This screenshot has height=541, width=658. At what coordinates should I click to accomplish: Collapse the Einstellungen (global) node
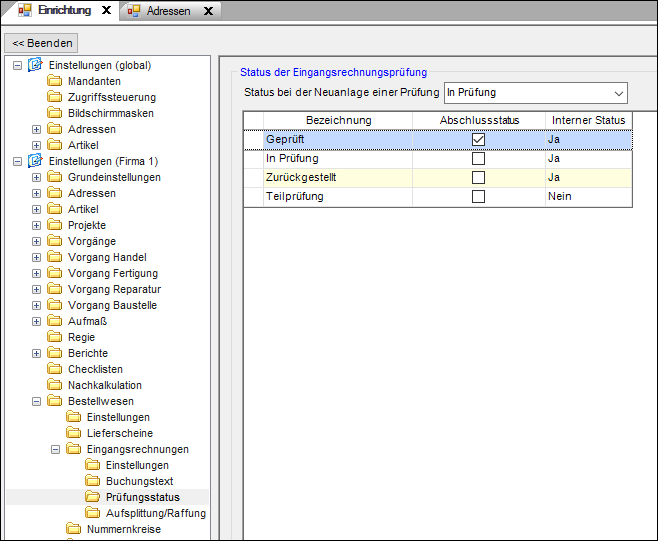pos(17,65)
